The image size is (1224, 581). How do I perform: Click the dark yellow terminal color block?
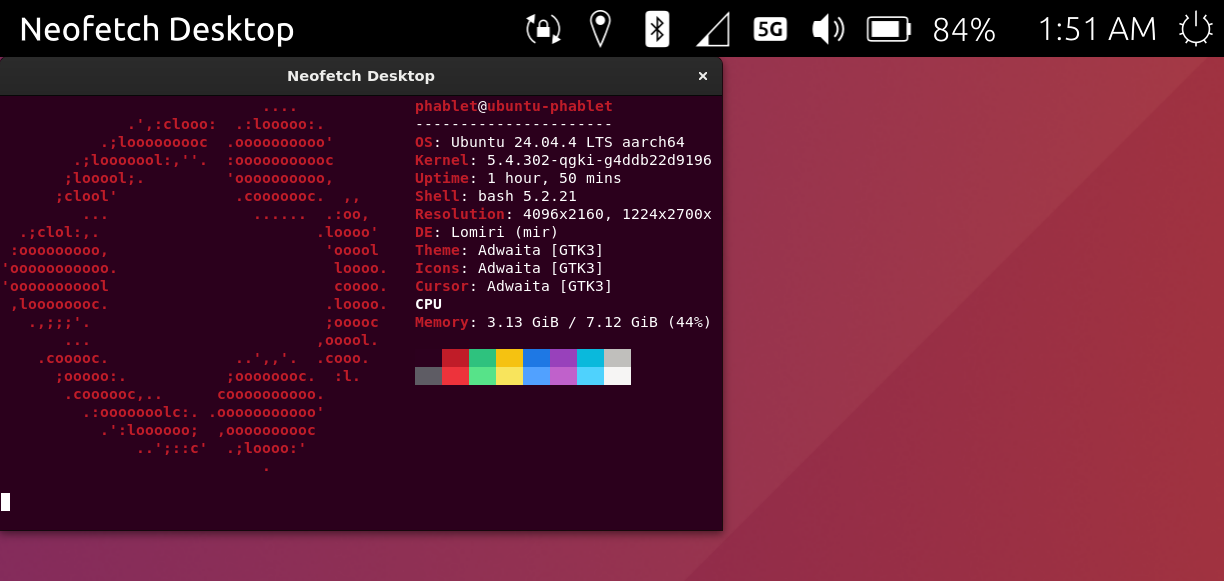point(509,358)
